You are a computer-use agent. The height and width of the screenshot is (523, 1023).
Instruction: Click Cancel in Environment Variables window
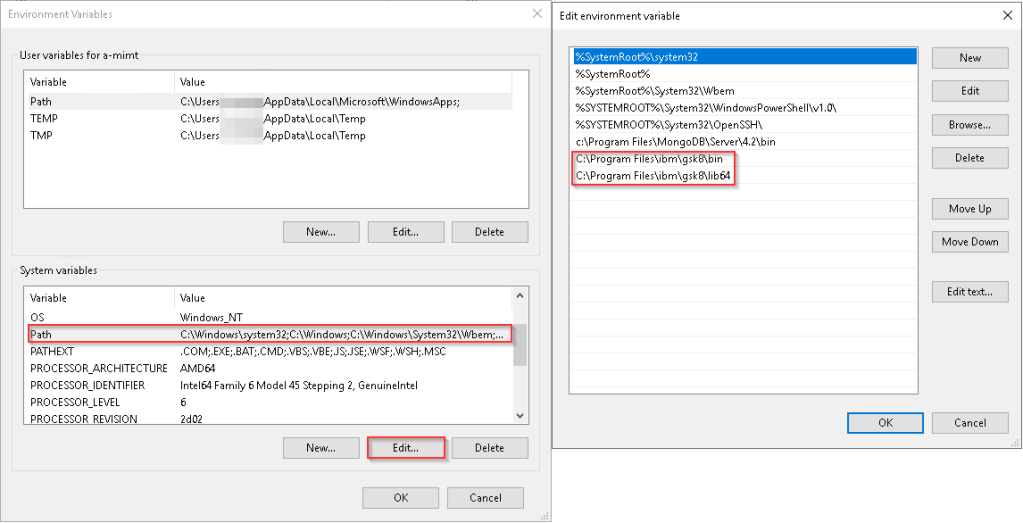(485, 498)
